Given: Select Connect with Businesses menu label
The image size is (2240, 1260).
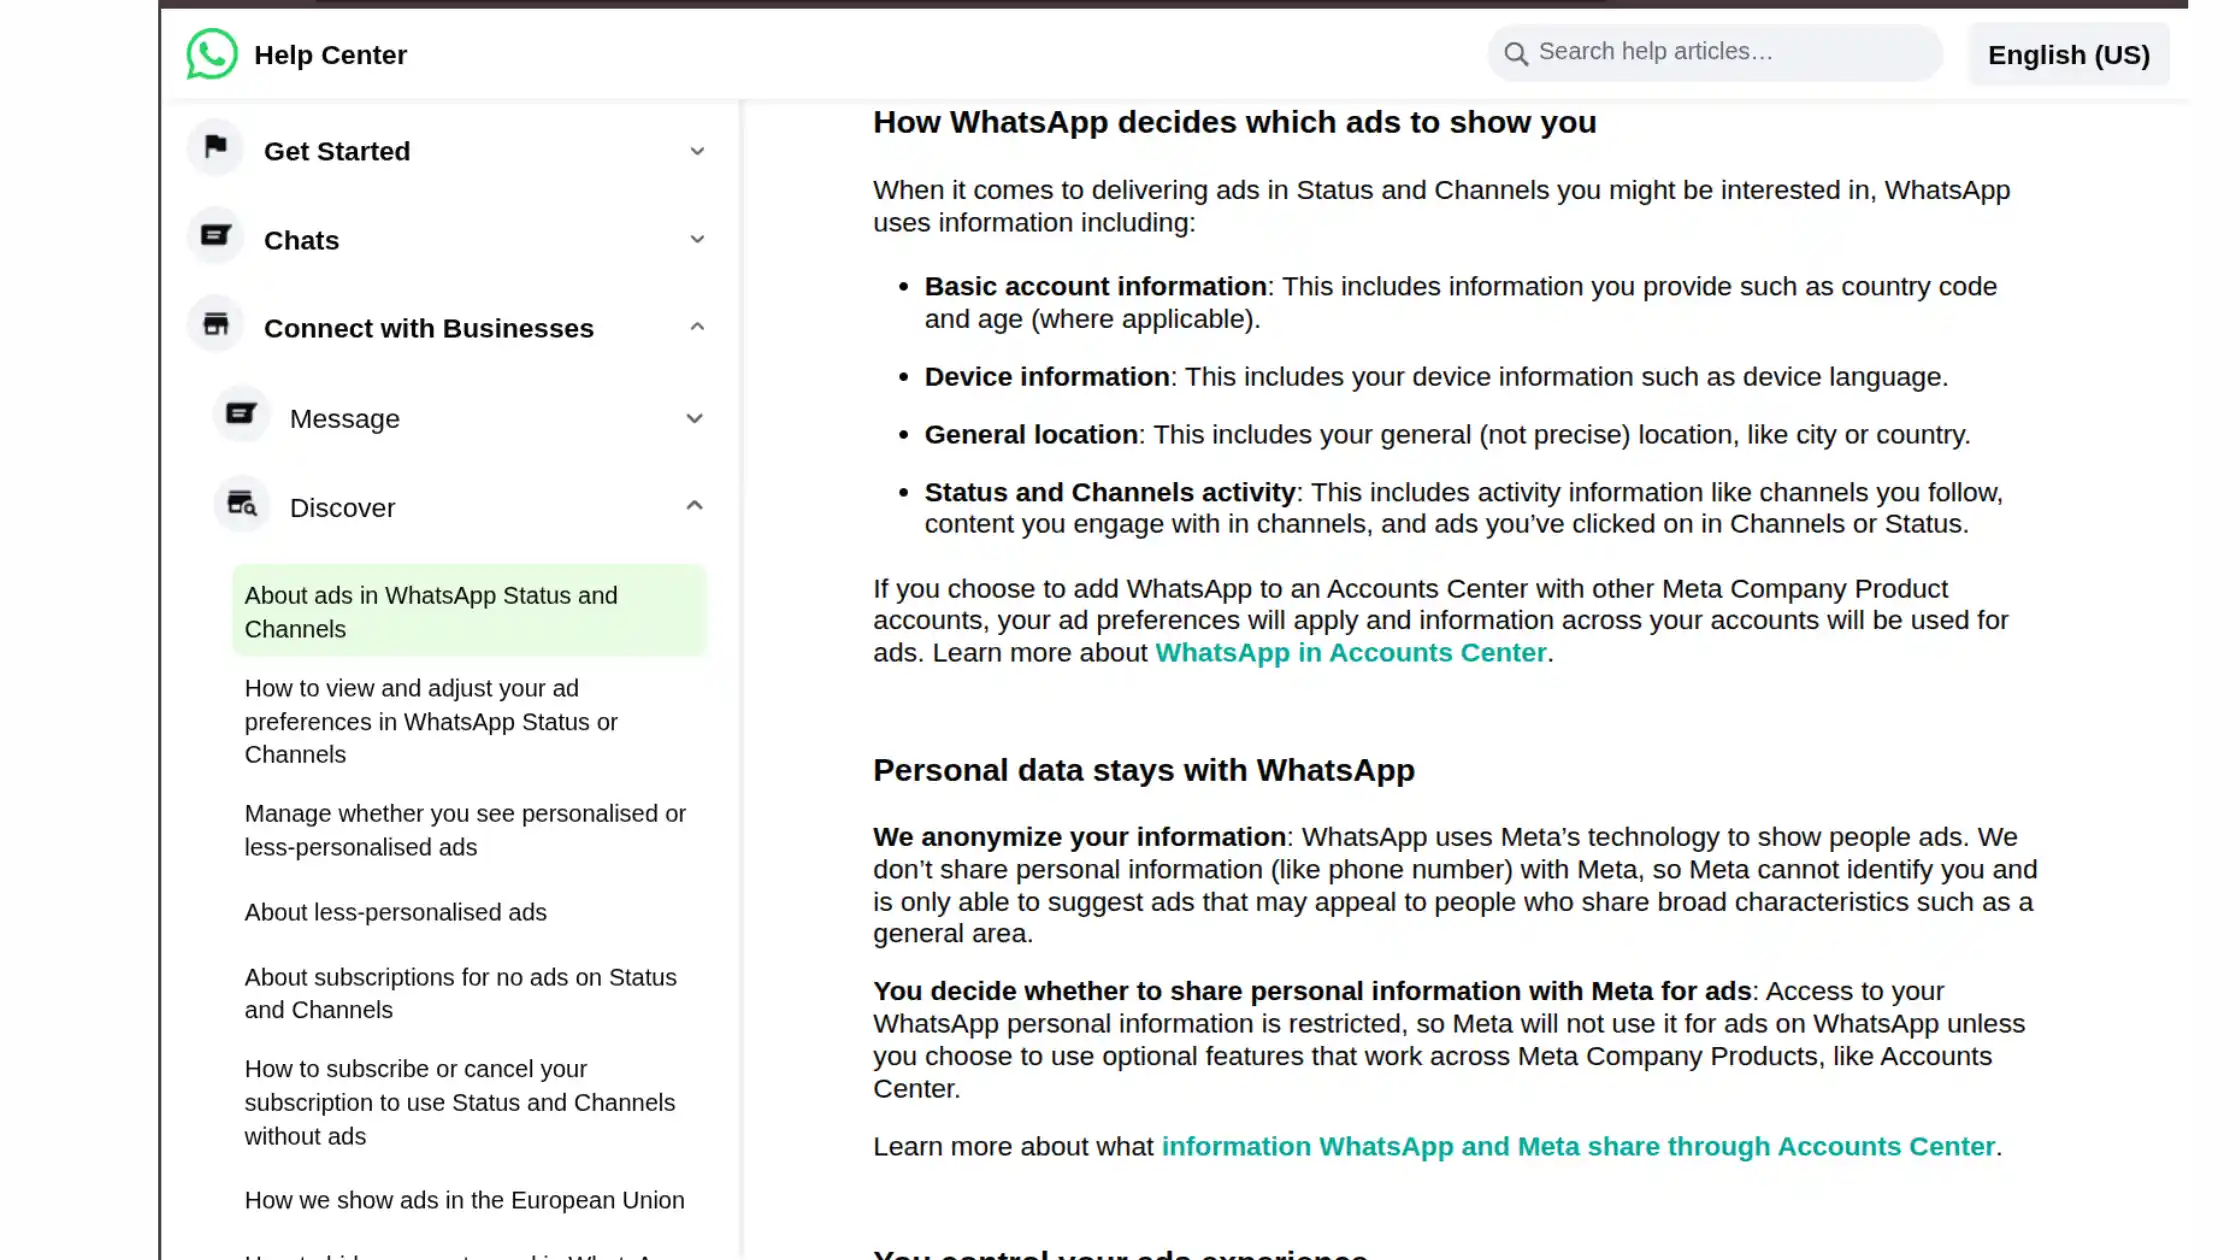Looking at the screenshot, I should coord(428,328).
